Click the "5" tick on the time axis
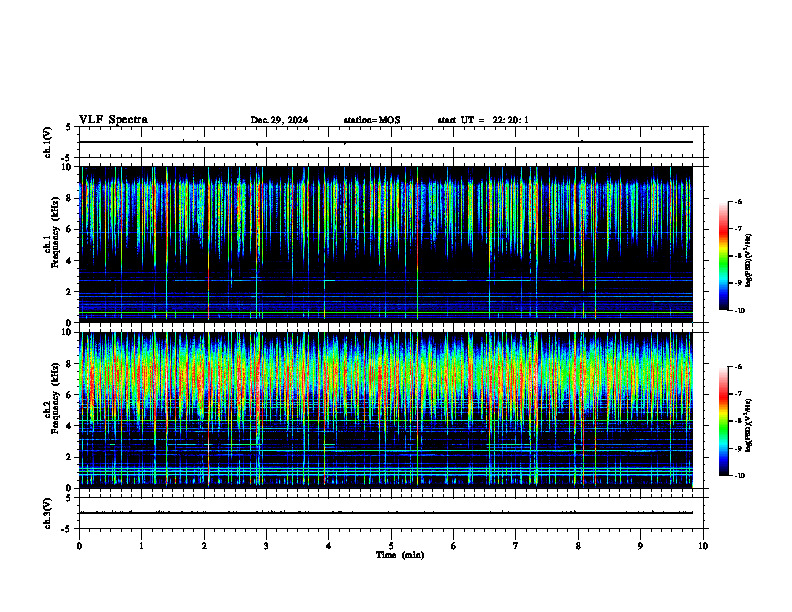Screen dimensions: 792x612 (x=391, y=546)
